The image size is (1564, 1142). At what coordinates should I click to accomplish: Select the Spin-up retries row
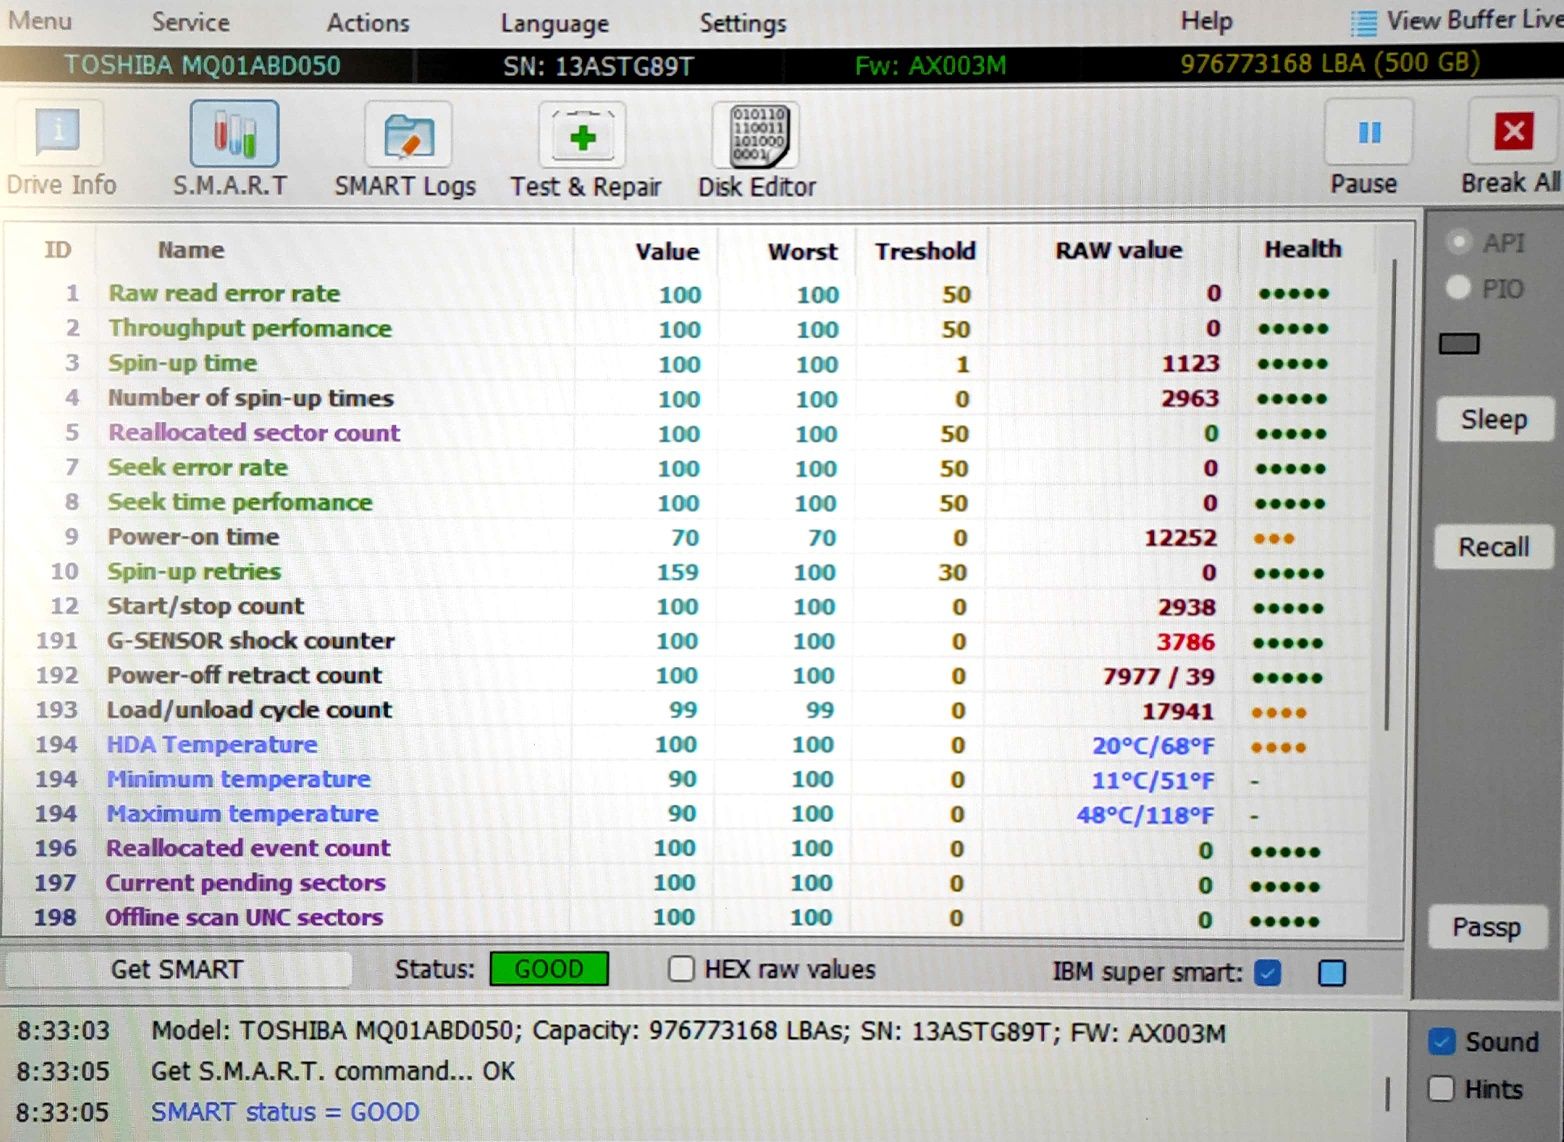(690, 572)
